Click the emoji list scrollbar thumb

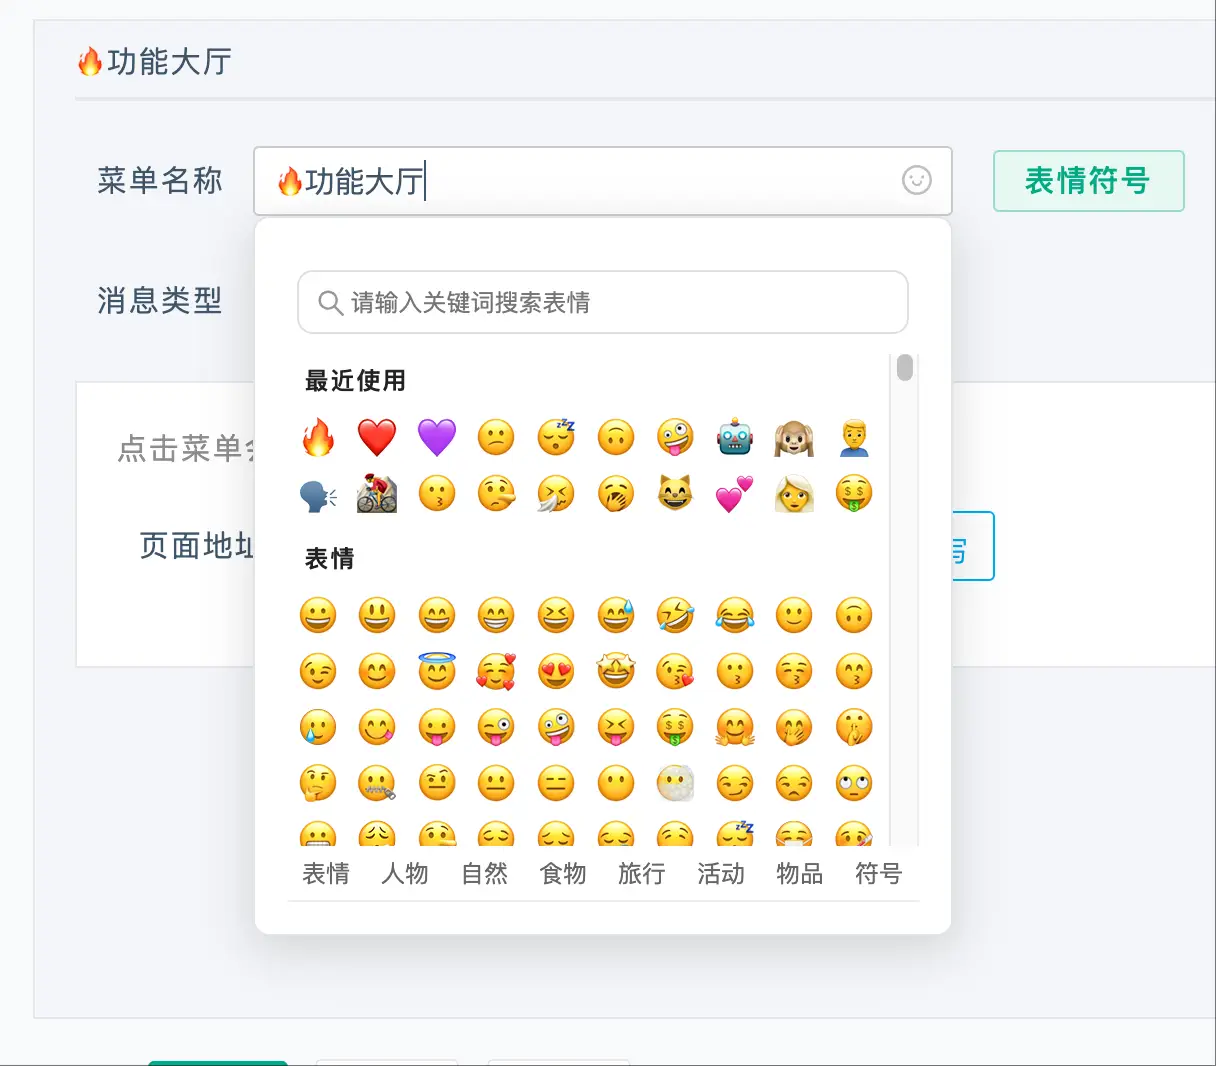[x=905, y=368]
